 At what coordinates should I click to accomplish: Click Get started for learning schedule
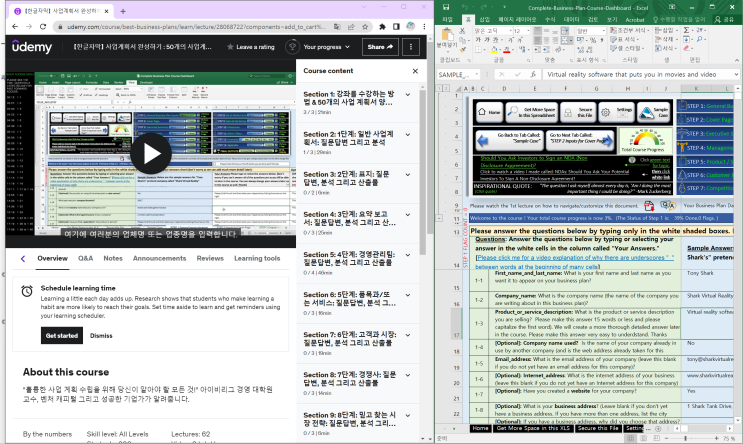[62, 335]
